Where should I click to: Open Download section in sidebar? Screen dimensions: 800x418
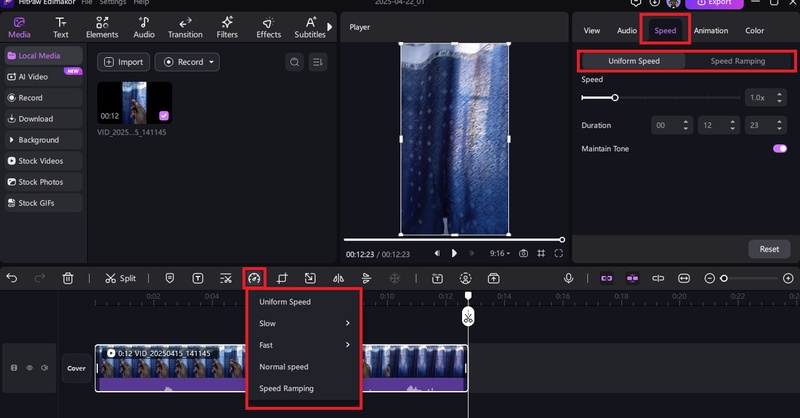tap(43, 119)
